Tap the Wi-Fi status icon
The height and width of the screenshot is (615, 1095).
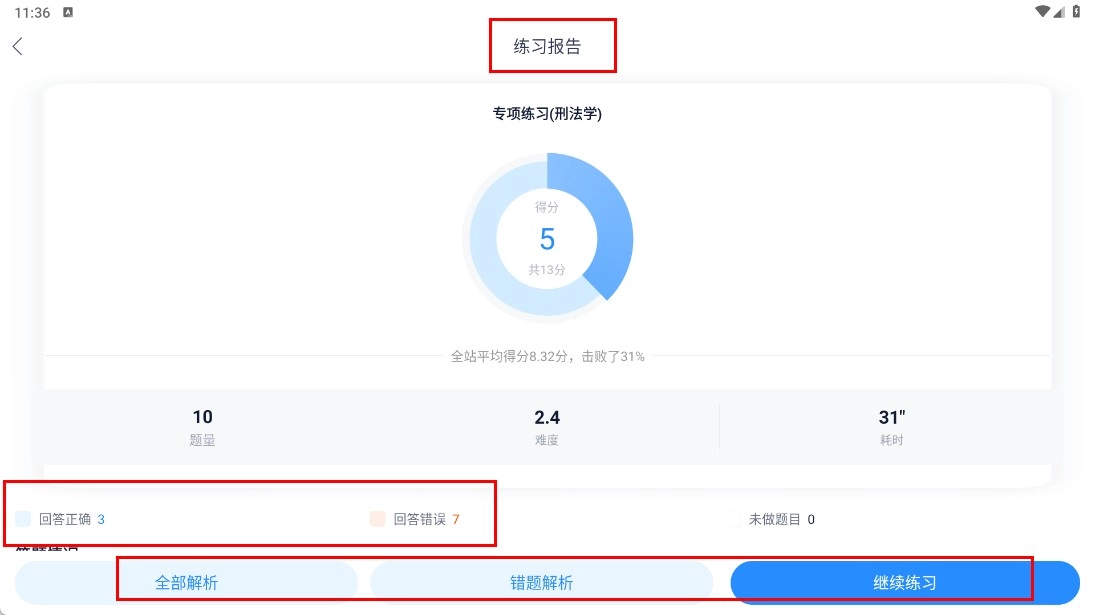pyautogui.click(x=1043, y=12)
